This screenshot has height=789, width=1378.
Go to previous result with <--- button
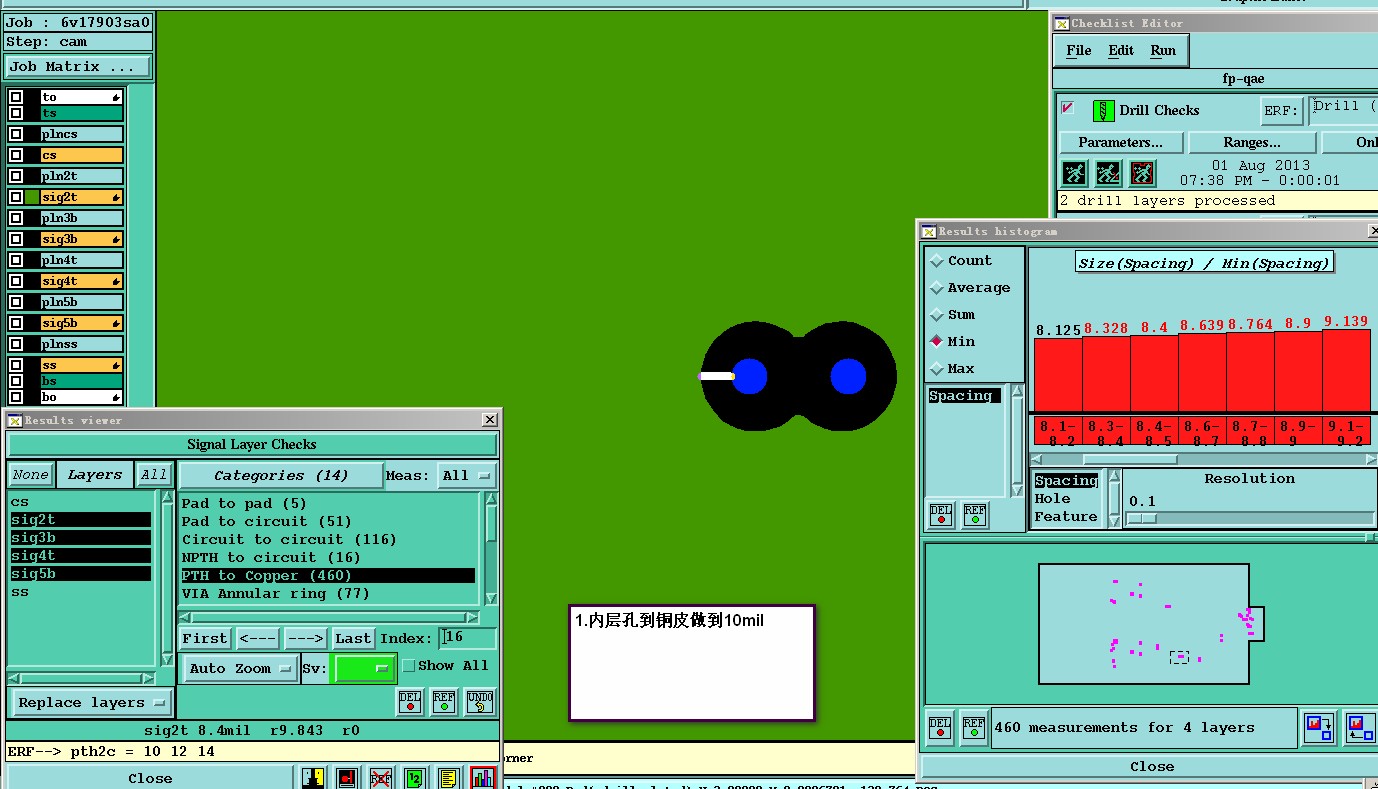tap(258, 638)
